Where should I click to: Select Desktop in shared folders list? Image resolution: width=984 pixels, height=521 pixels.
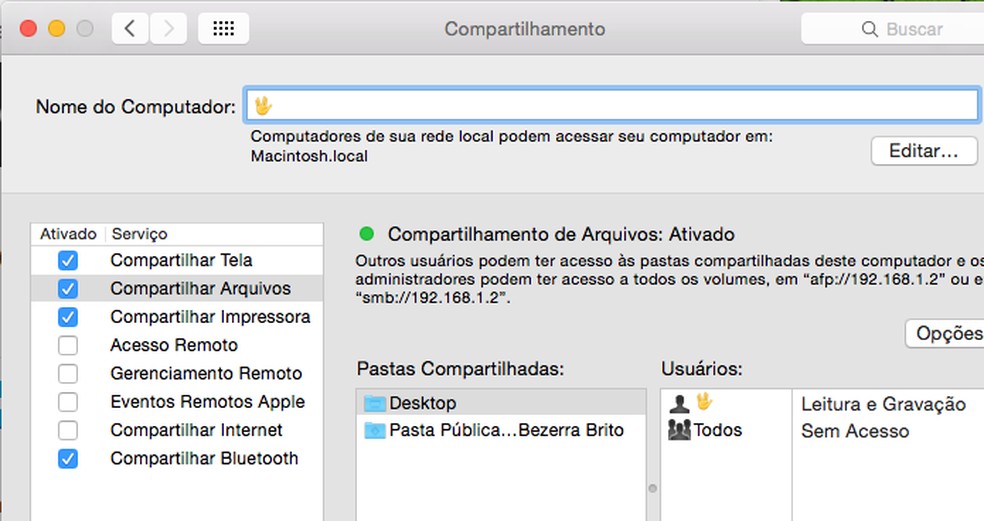click(x=501, y=402)
